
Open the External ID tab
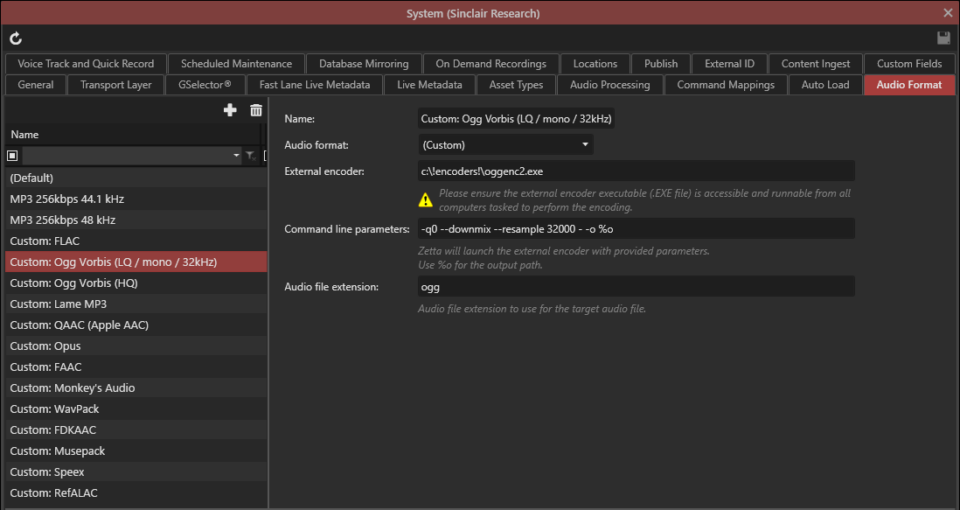pos(730,64)
